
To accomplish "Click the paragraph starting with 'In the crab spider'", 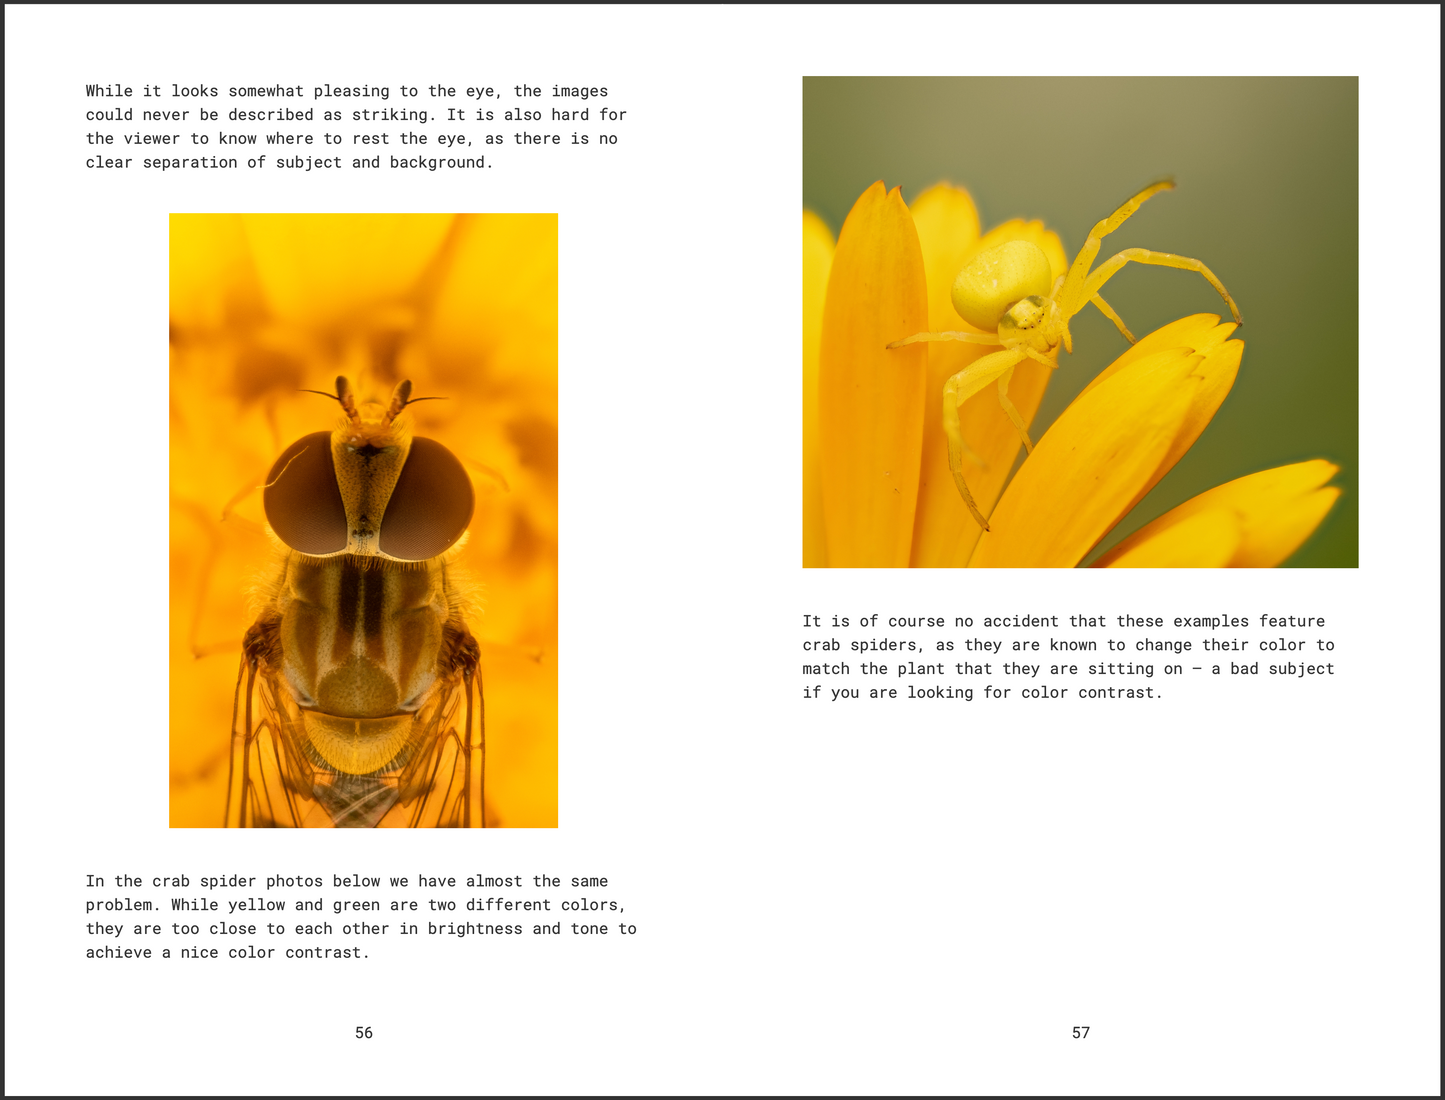I will tap(360, 916).
